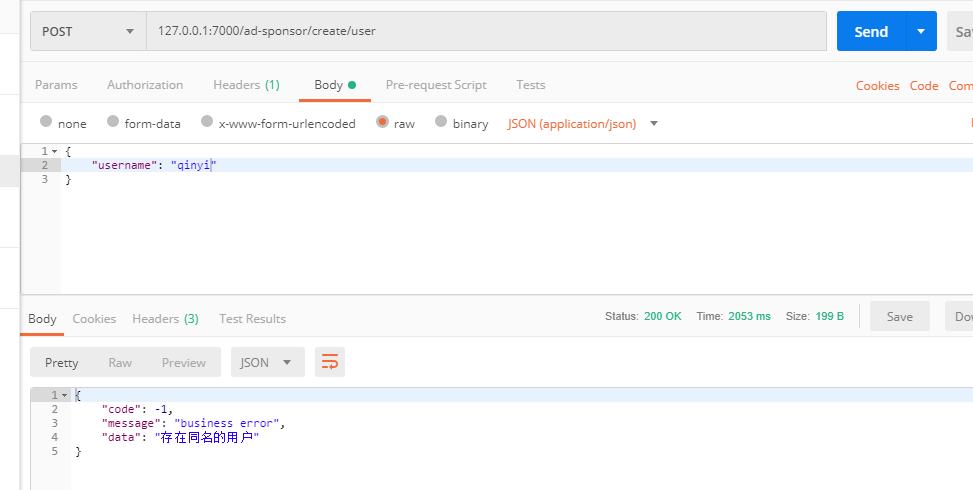
Task: Select the request Body tab
Action: (334, 85)
